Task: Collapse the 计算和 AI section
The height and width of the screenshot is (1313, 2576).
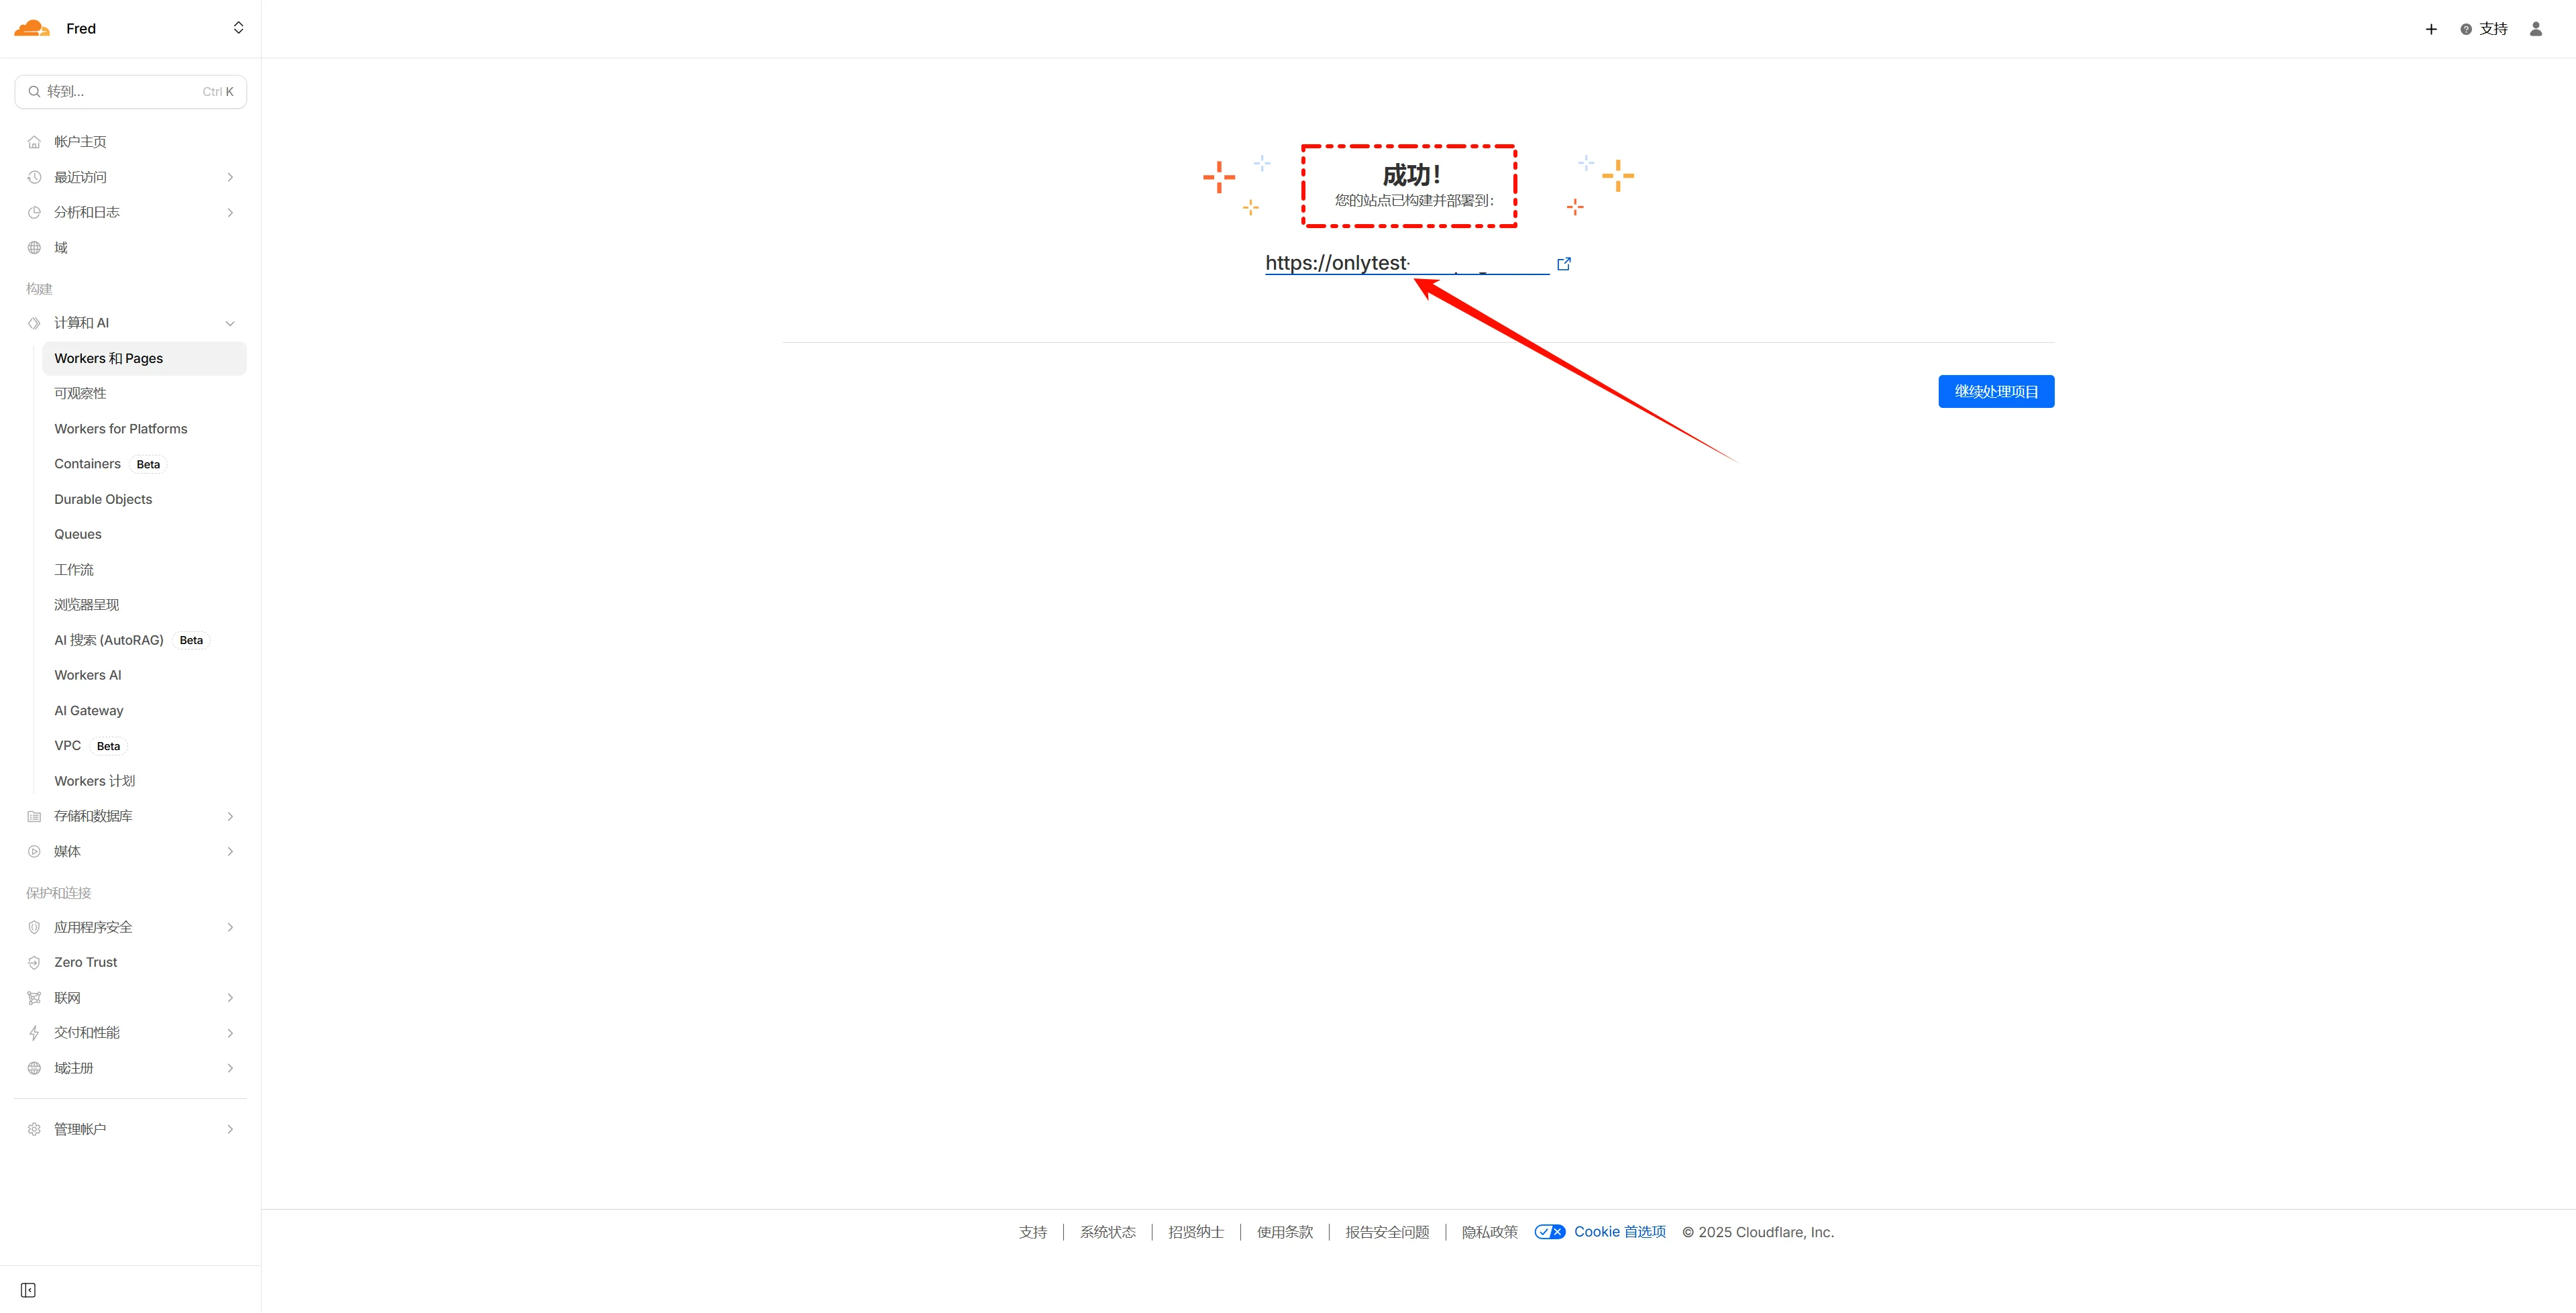Action: [230, 323]
